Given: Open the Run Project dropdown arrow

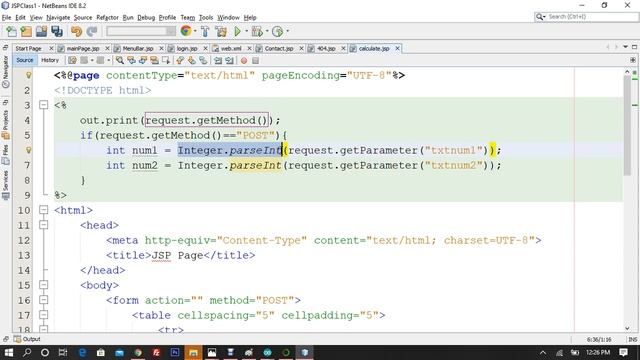Looking at the screenshot, I should [246, 31].
